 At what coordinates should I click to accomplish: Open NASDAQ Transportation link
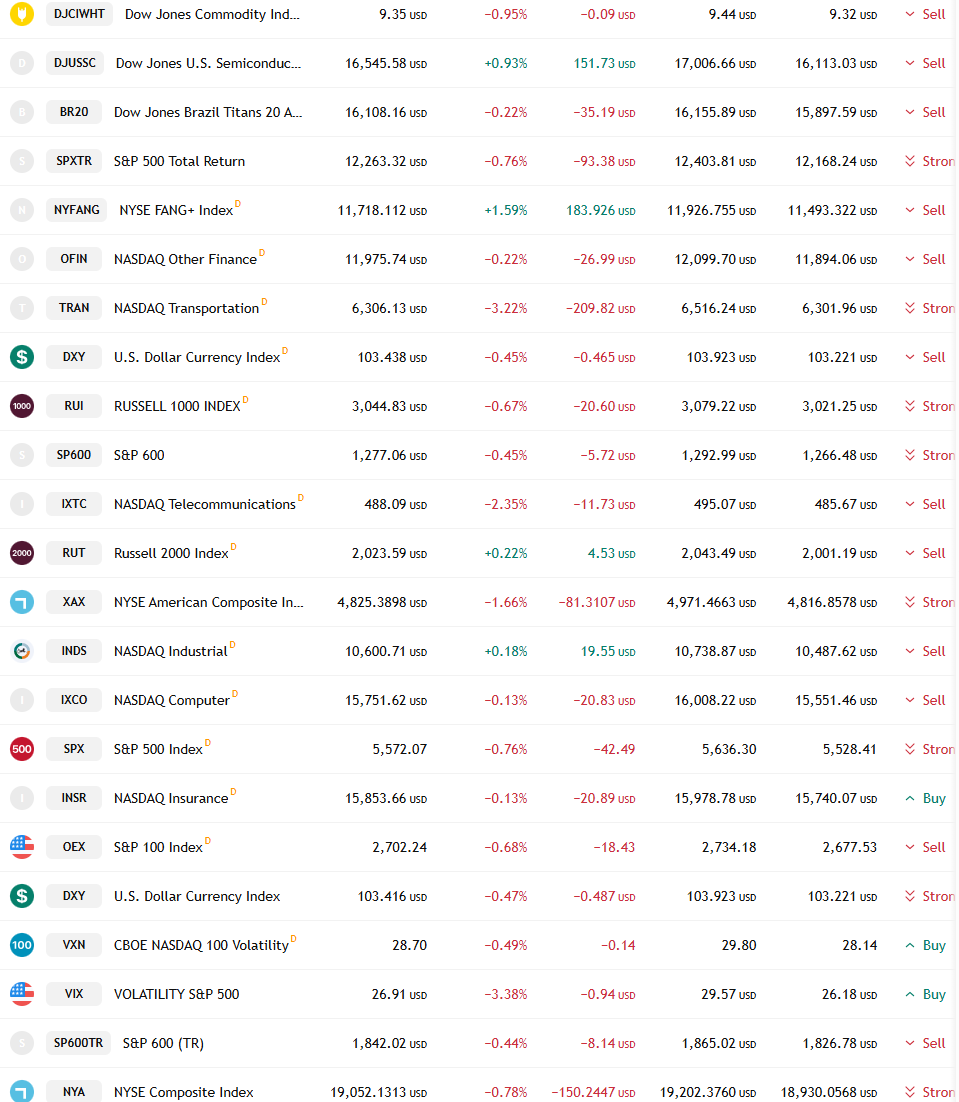coord(186,308)
